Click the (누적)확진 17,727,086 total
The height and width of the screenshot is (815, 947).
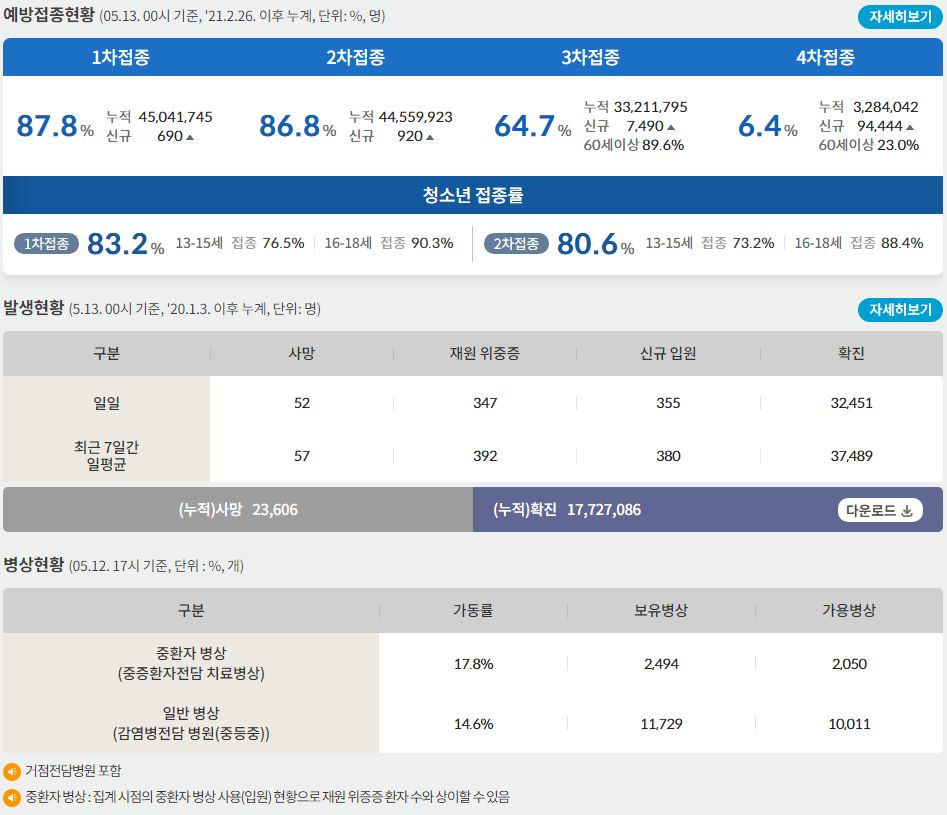[x=567, y=510]
